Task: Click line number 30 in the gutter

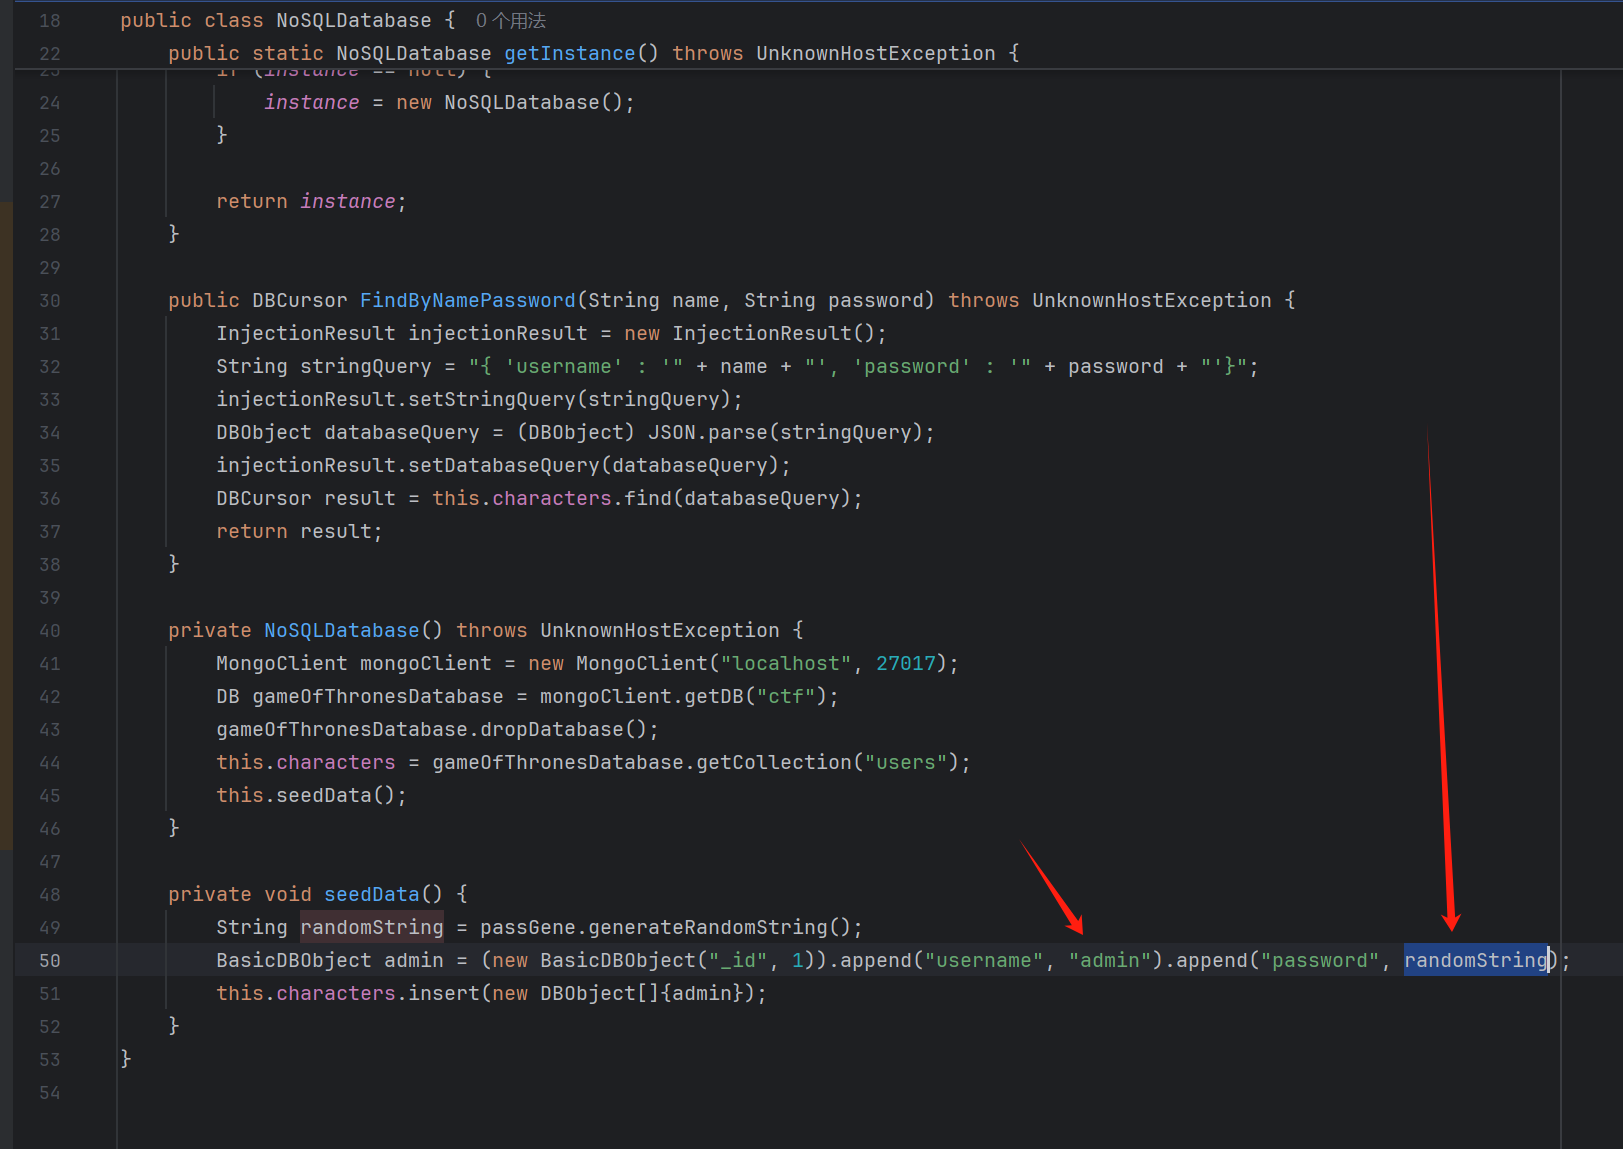Action: pyautogui.click(x=50, y=301)
